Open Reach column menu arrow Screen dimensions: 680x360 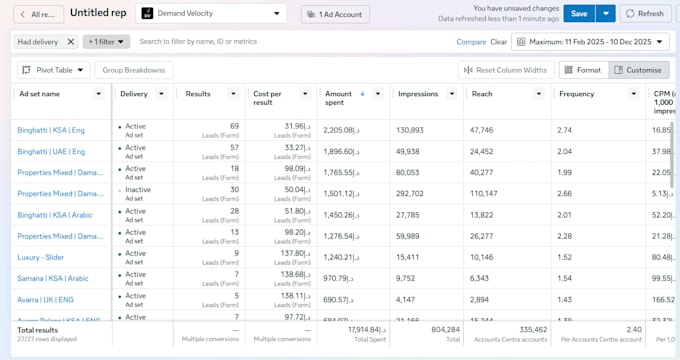click(x=539, y=94)
